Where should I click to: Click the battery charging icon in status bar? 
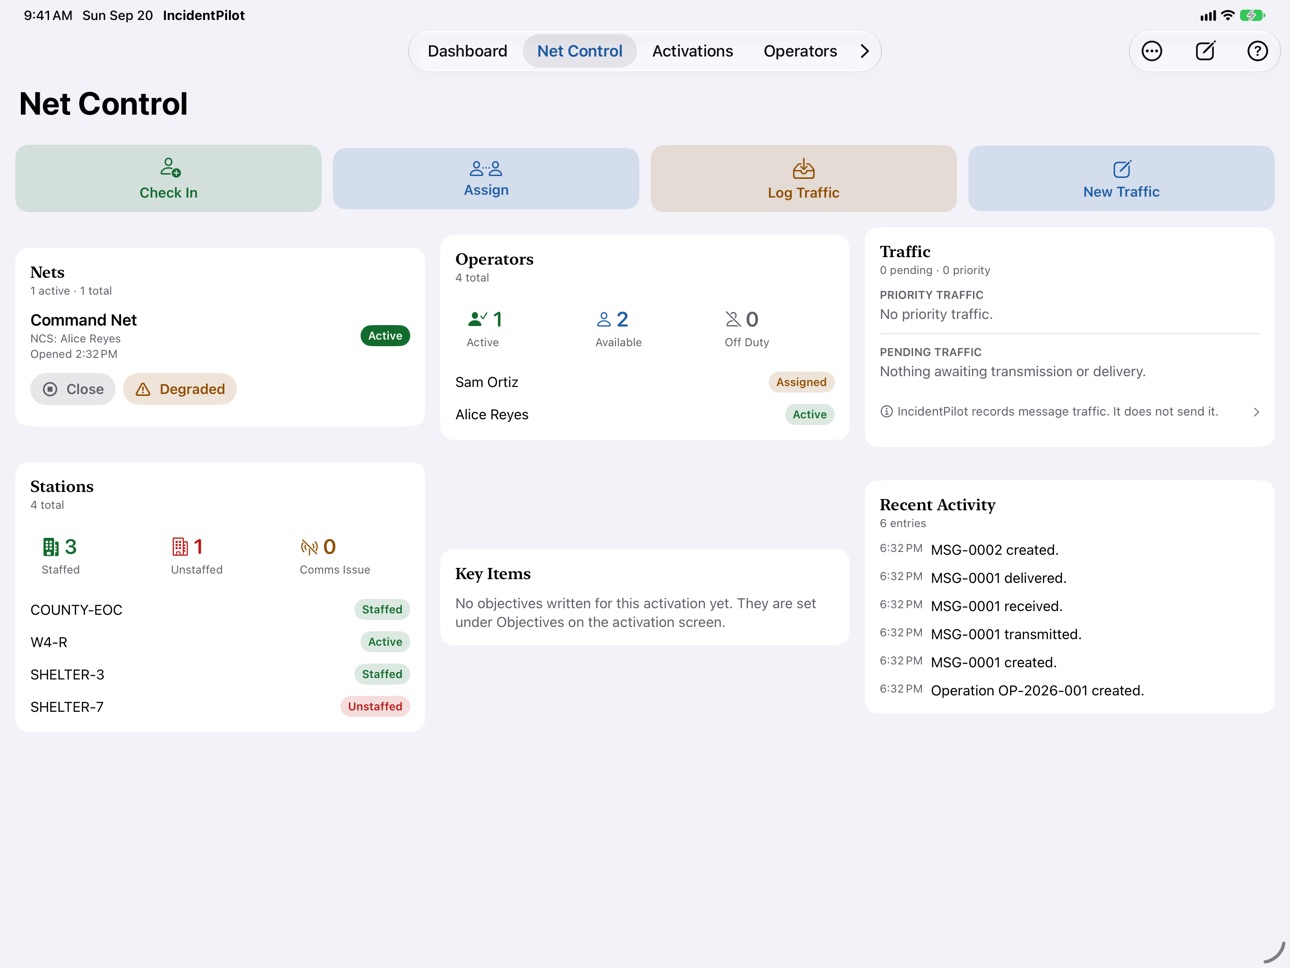(1252, 15)
